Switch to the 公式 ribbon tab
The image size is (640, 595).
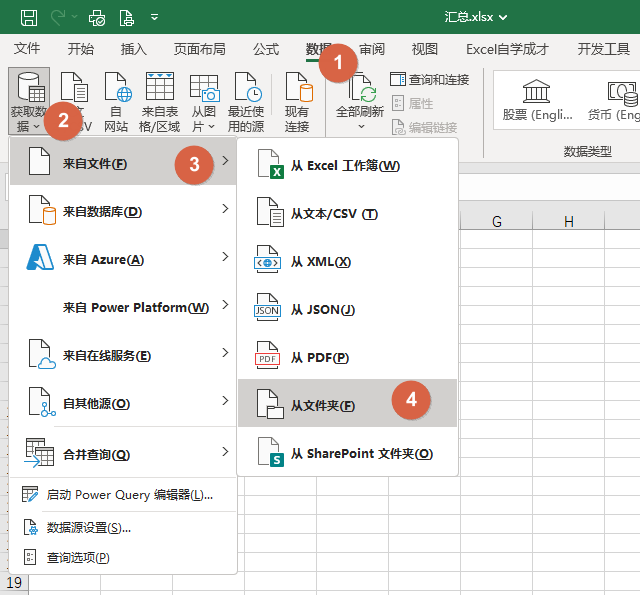266,49
